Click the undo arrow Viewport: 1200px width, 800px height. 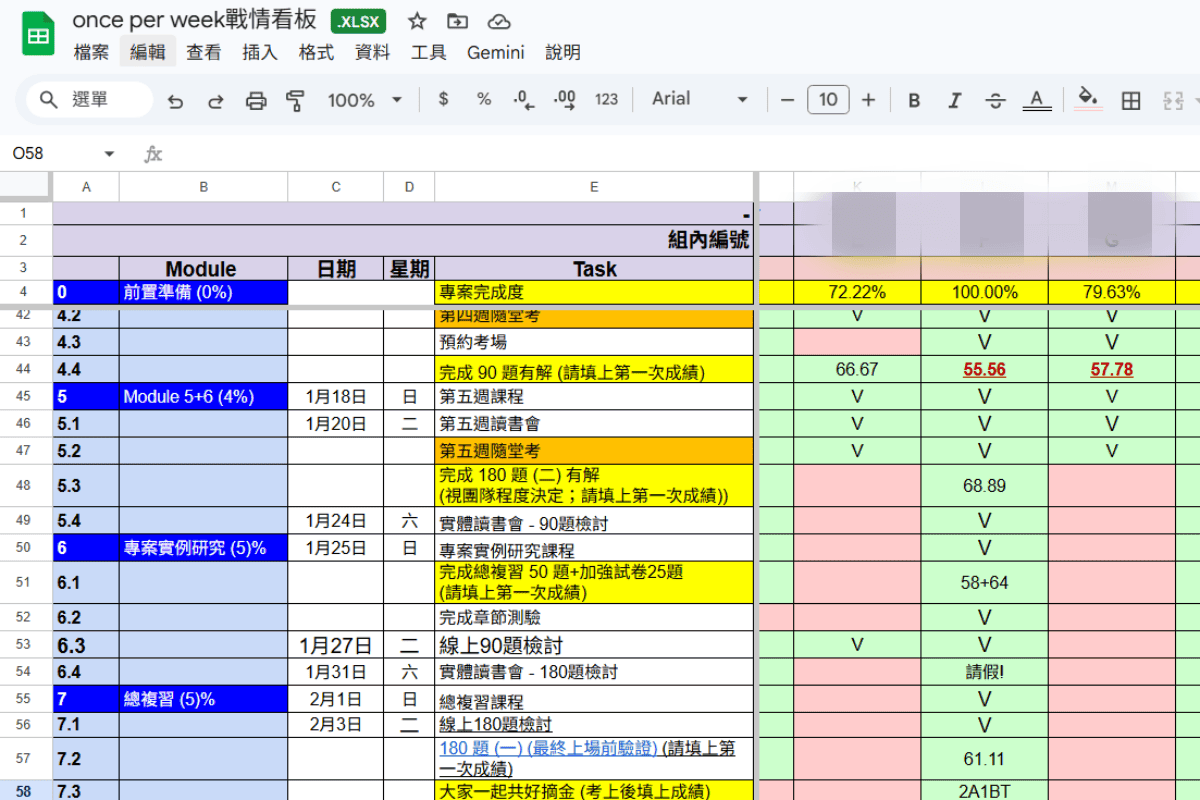pyautogui.click(x=176, y=100)
